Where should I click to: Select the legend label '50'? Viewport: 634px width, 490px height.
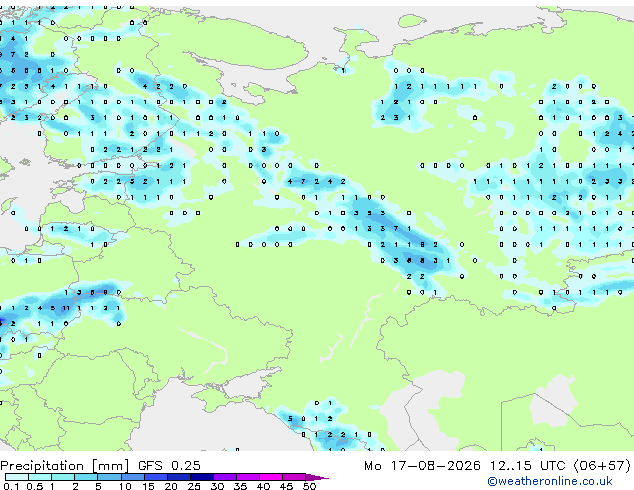click(x=309, y=486)
